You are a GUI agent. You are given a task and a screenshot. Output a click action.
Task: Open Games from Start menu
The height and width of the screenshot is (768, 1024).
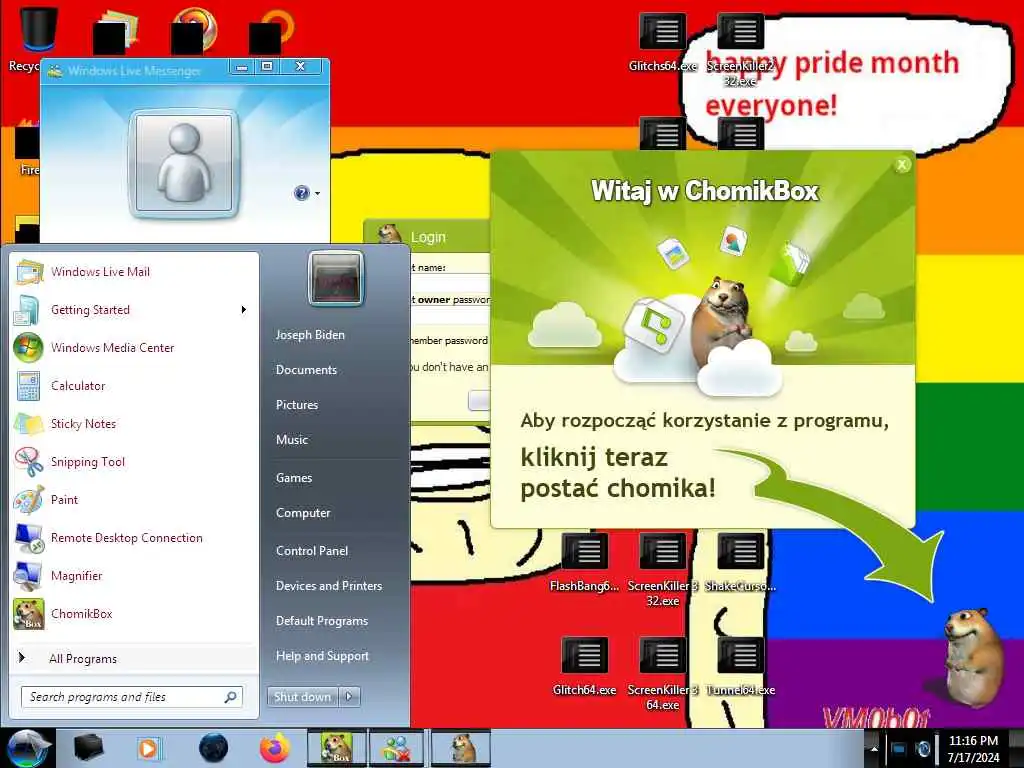[x=294, y=477]
